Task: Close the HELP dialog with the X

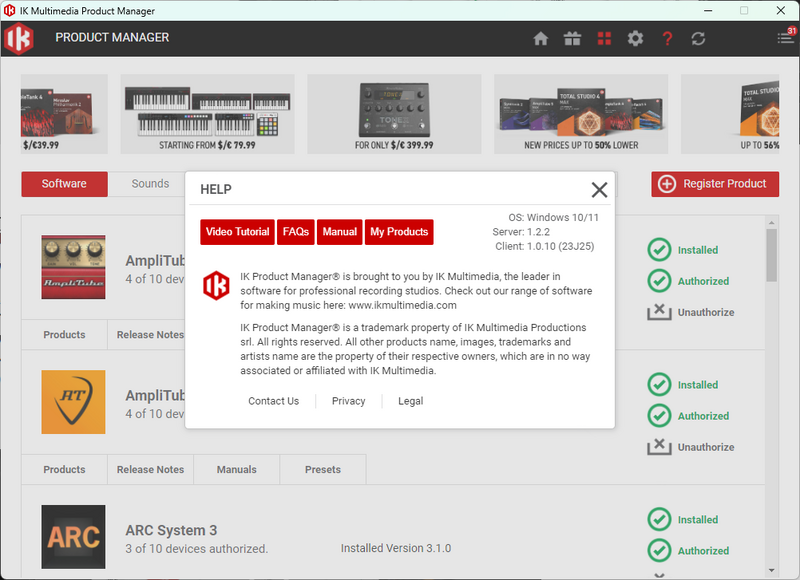Action: [x=599, y=190]
